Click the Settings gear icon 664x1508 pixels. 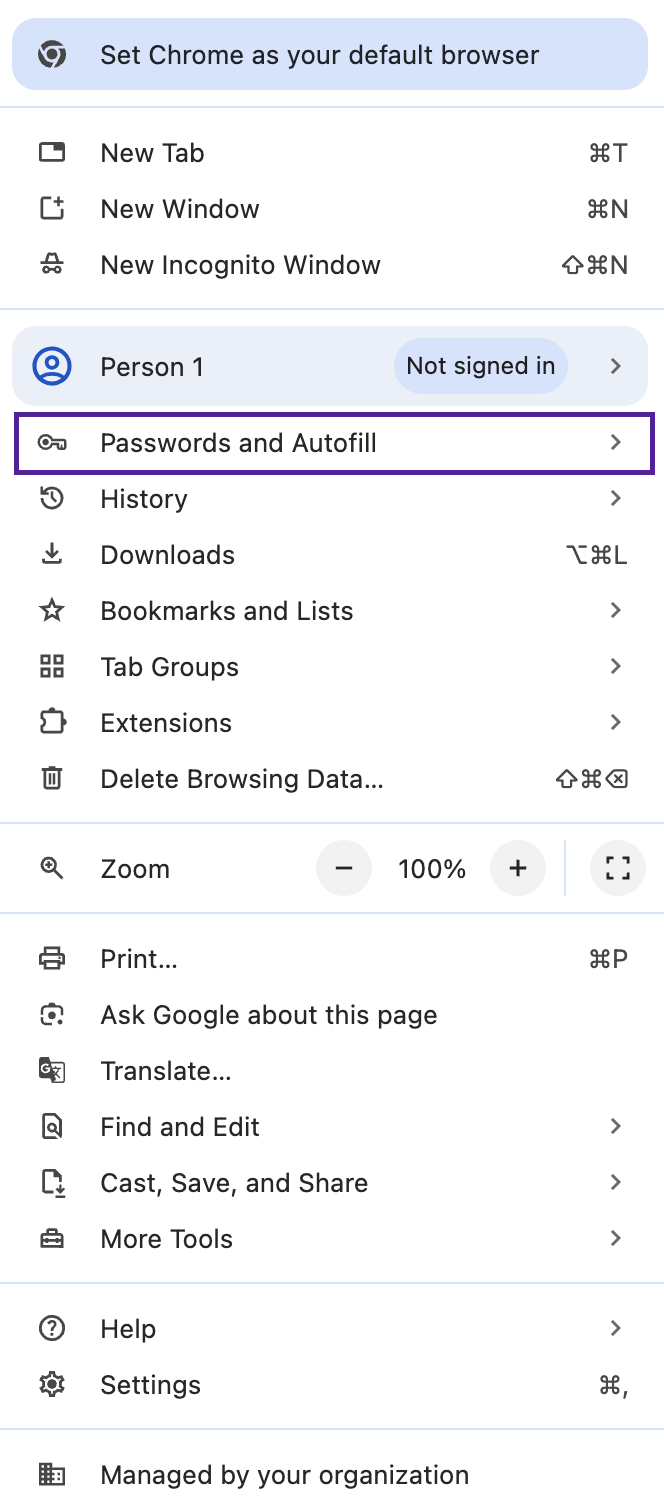click(52, 1384)
